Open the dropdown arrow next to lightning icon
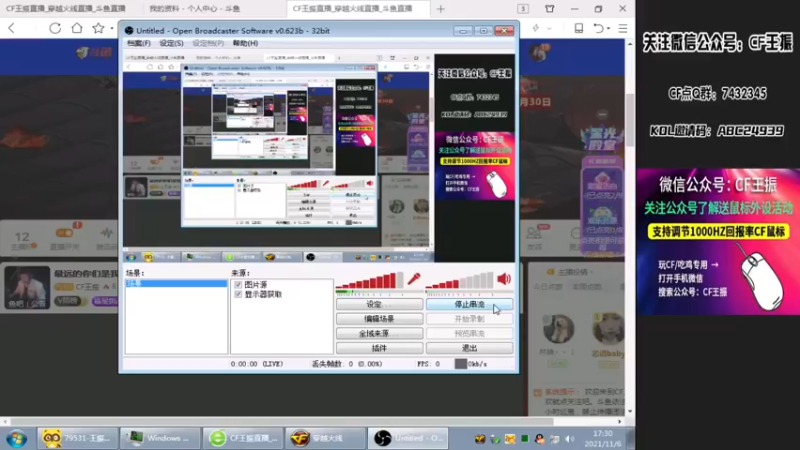Viewport: 800px width, 450px height. coord(549,29)
